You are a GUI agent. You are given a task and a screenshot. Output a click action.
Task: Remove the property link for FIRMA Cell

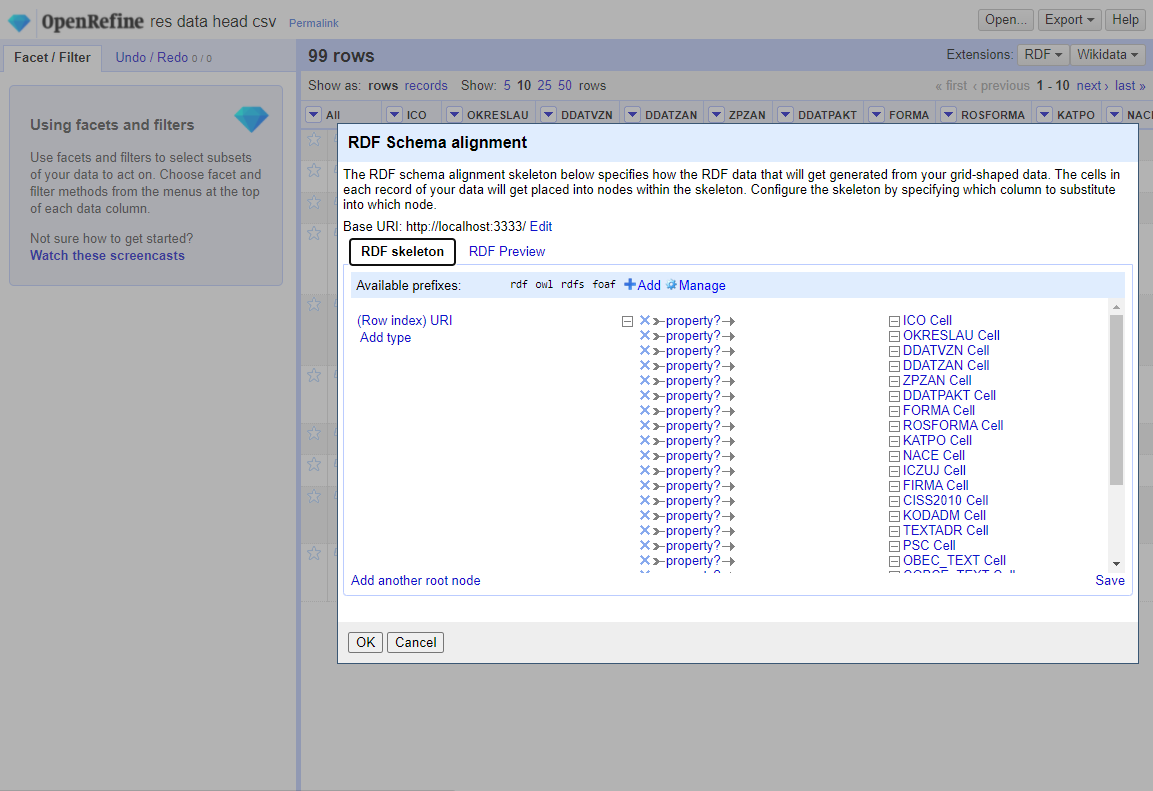[x=645, y=485]
